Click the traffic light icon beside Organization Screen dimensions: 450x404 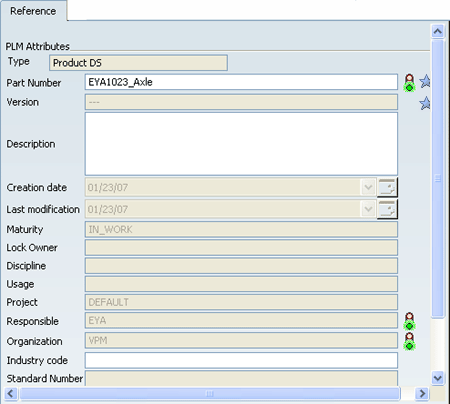tap(409, 341)
